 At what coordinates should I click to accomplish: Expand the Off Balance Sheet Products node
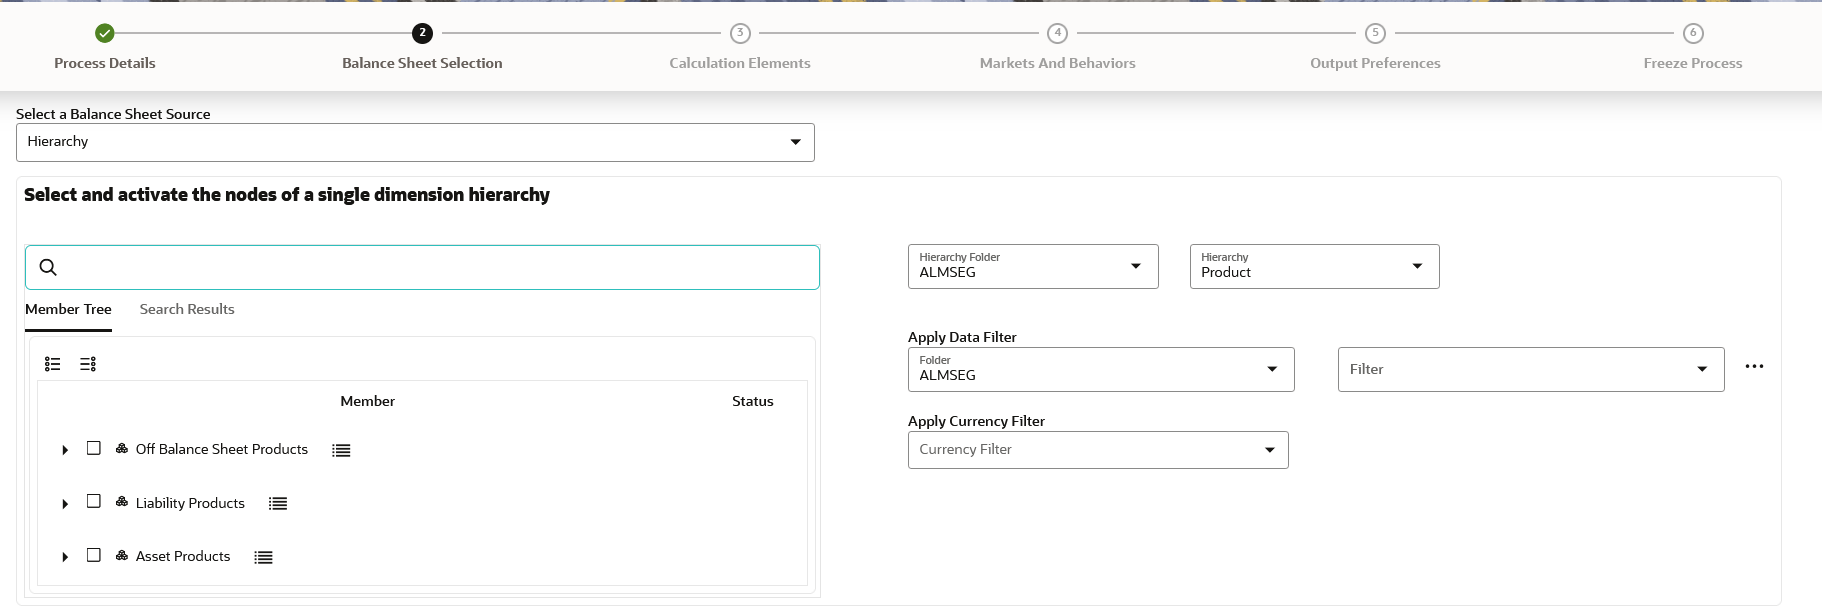pyautogui.click(x=65, y=450)
